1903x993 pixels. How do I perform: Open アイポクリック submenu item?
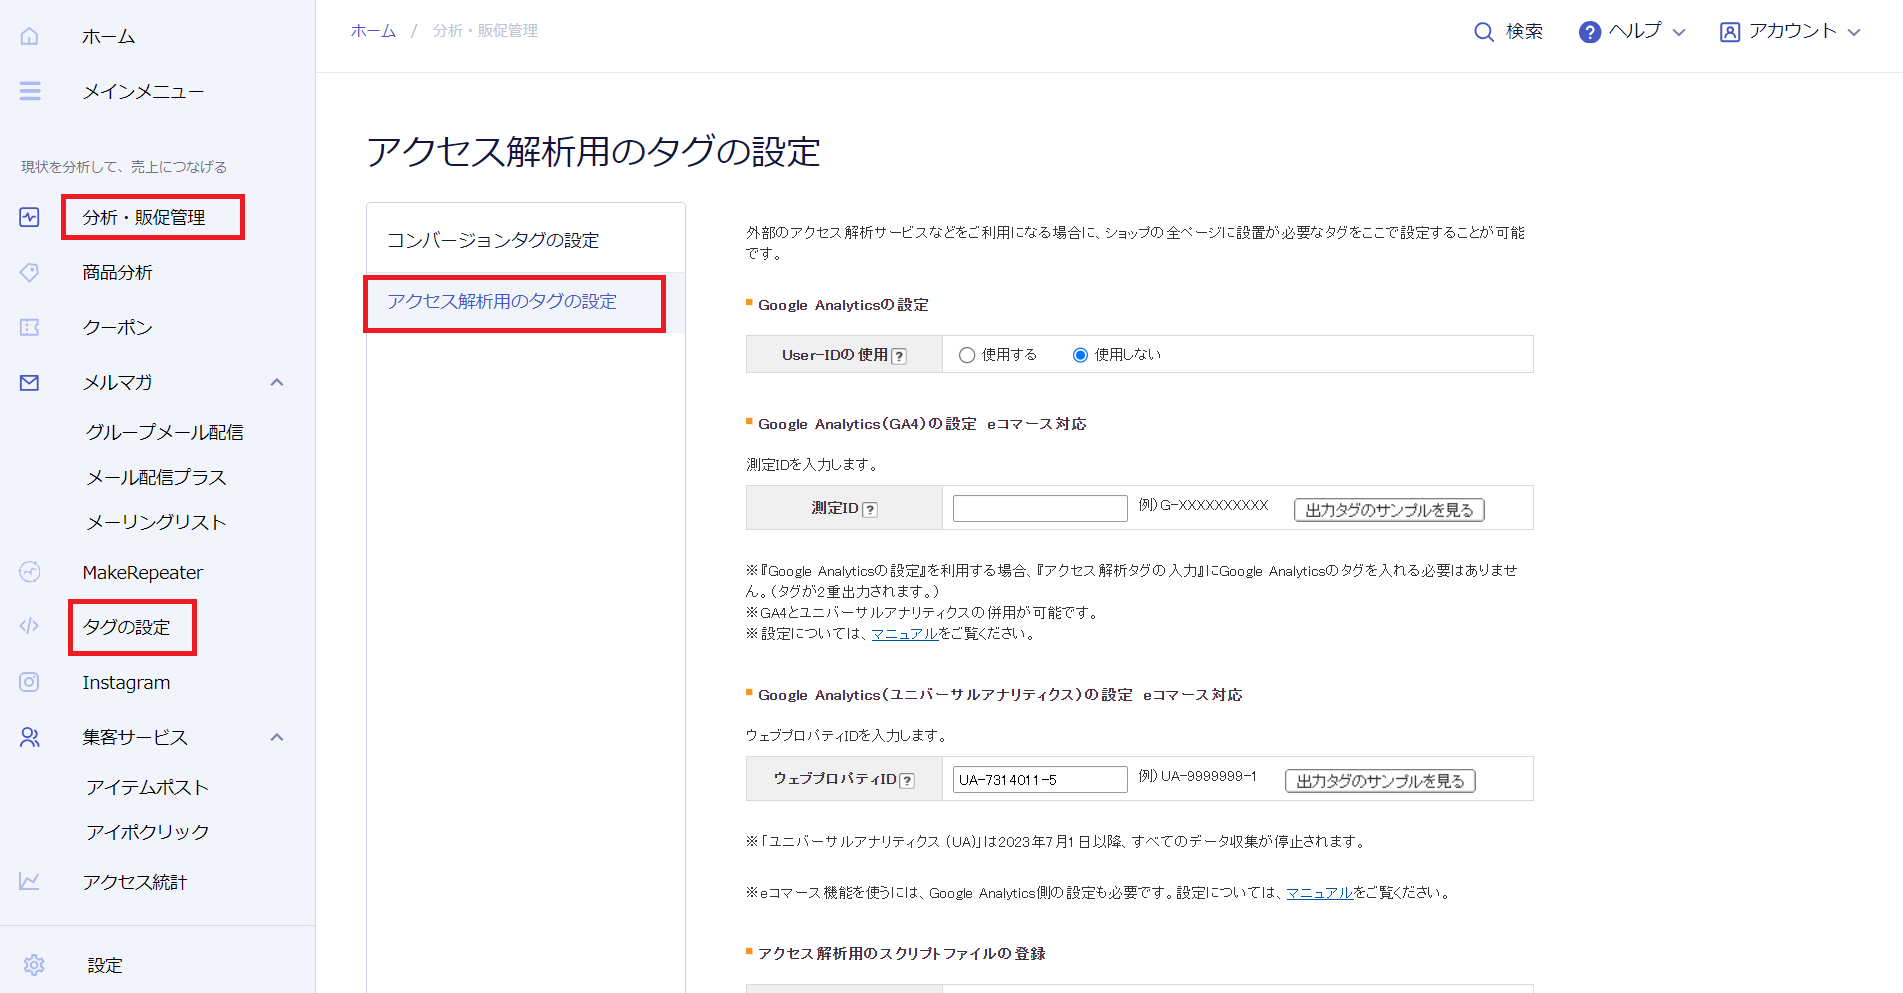pyautogui.click(x=147, y=831)
